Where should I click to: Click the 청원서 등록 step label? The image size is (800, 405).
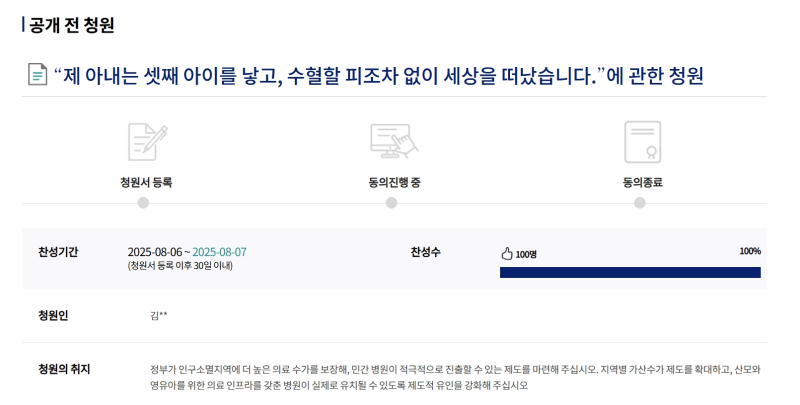(146, 182)
